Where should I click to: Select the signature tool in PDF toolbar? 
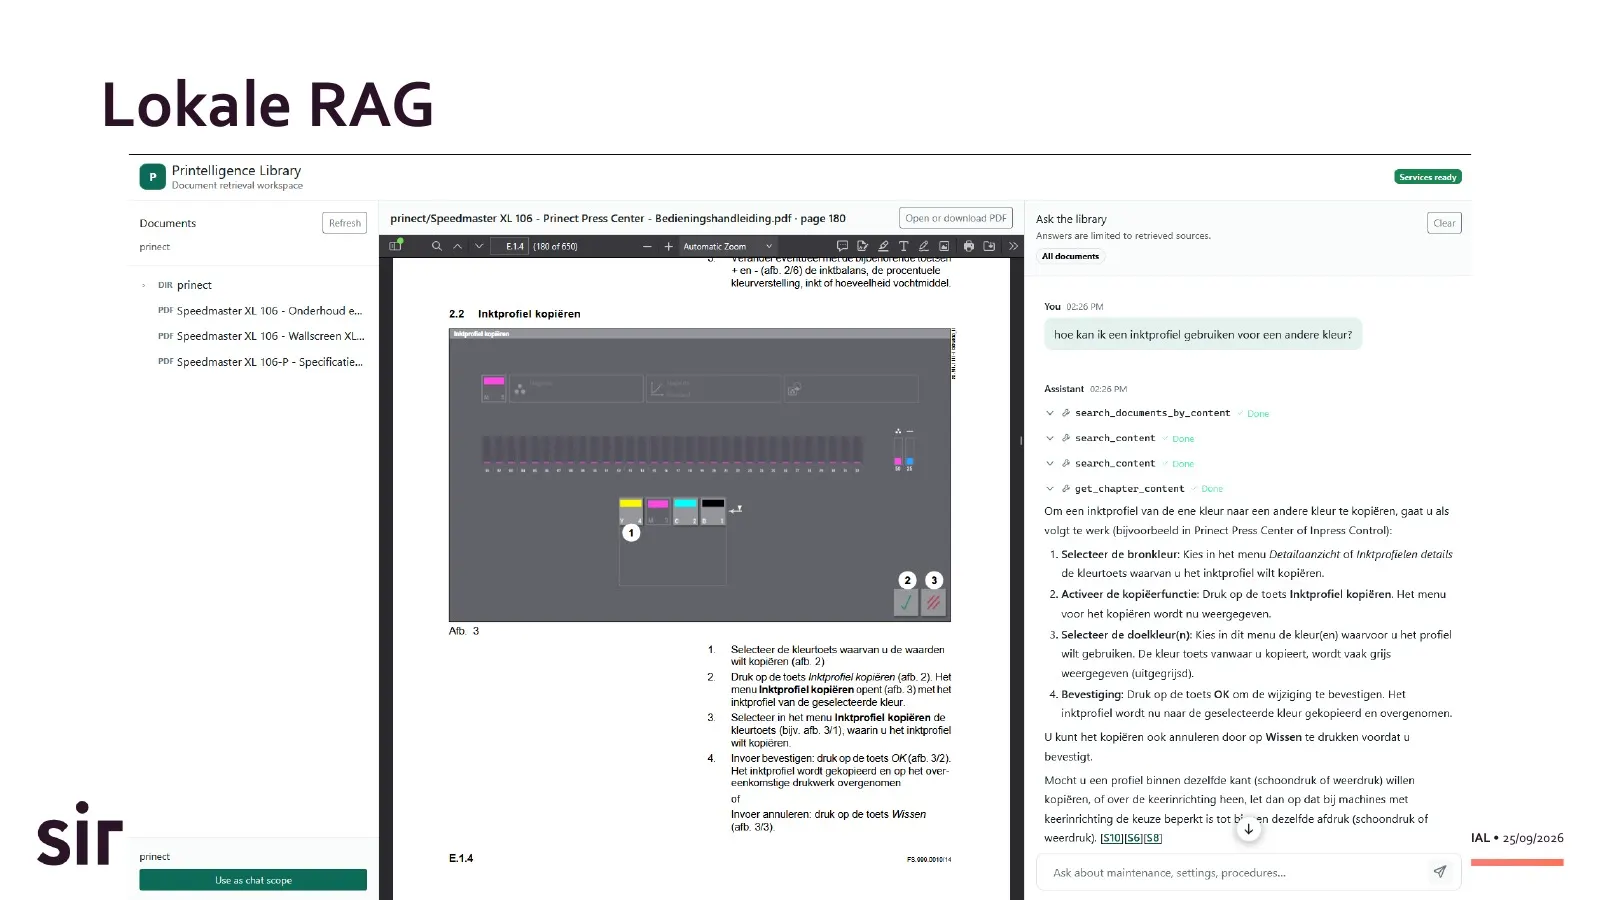pyautogui.click(x=862, y=246)
